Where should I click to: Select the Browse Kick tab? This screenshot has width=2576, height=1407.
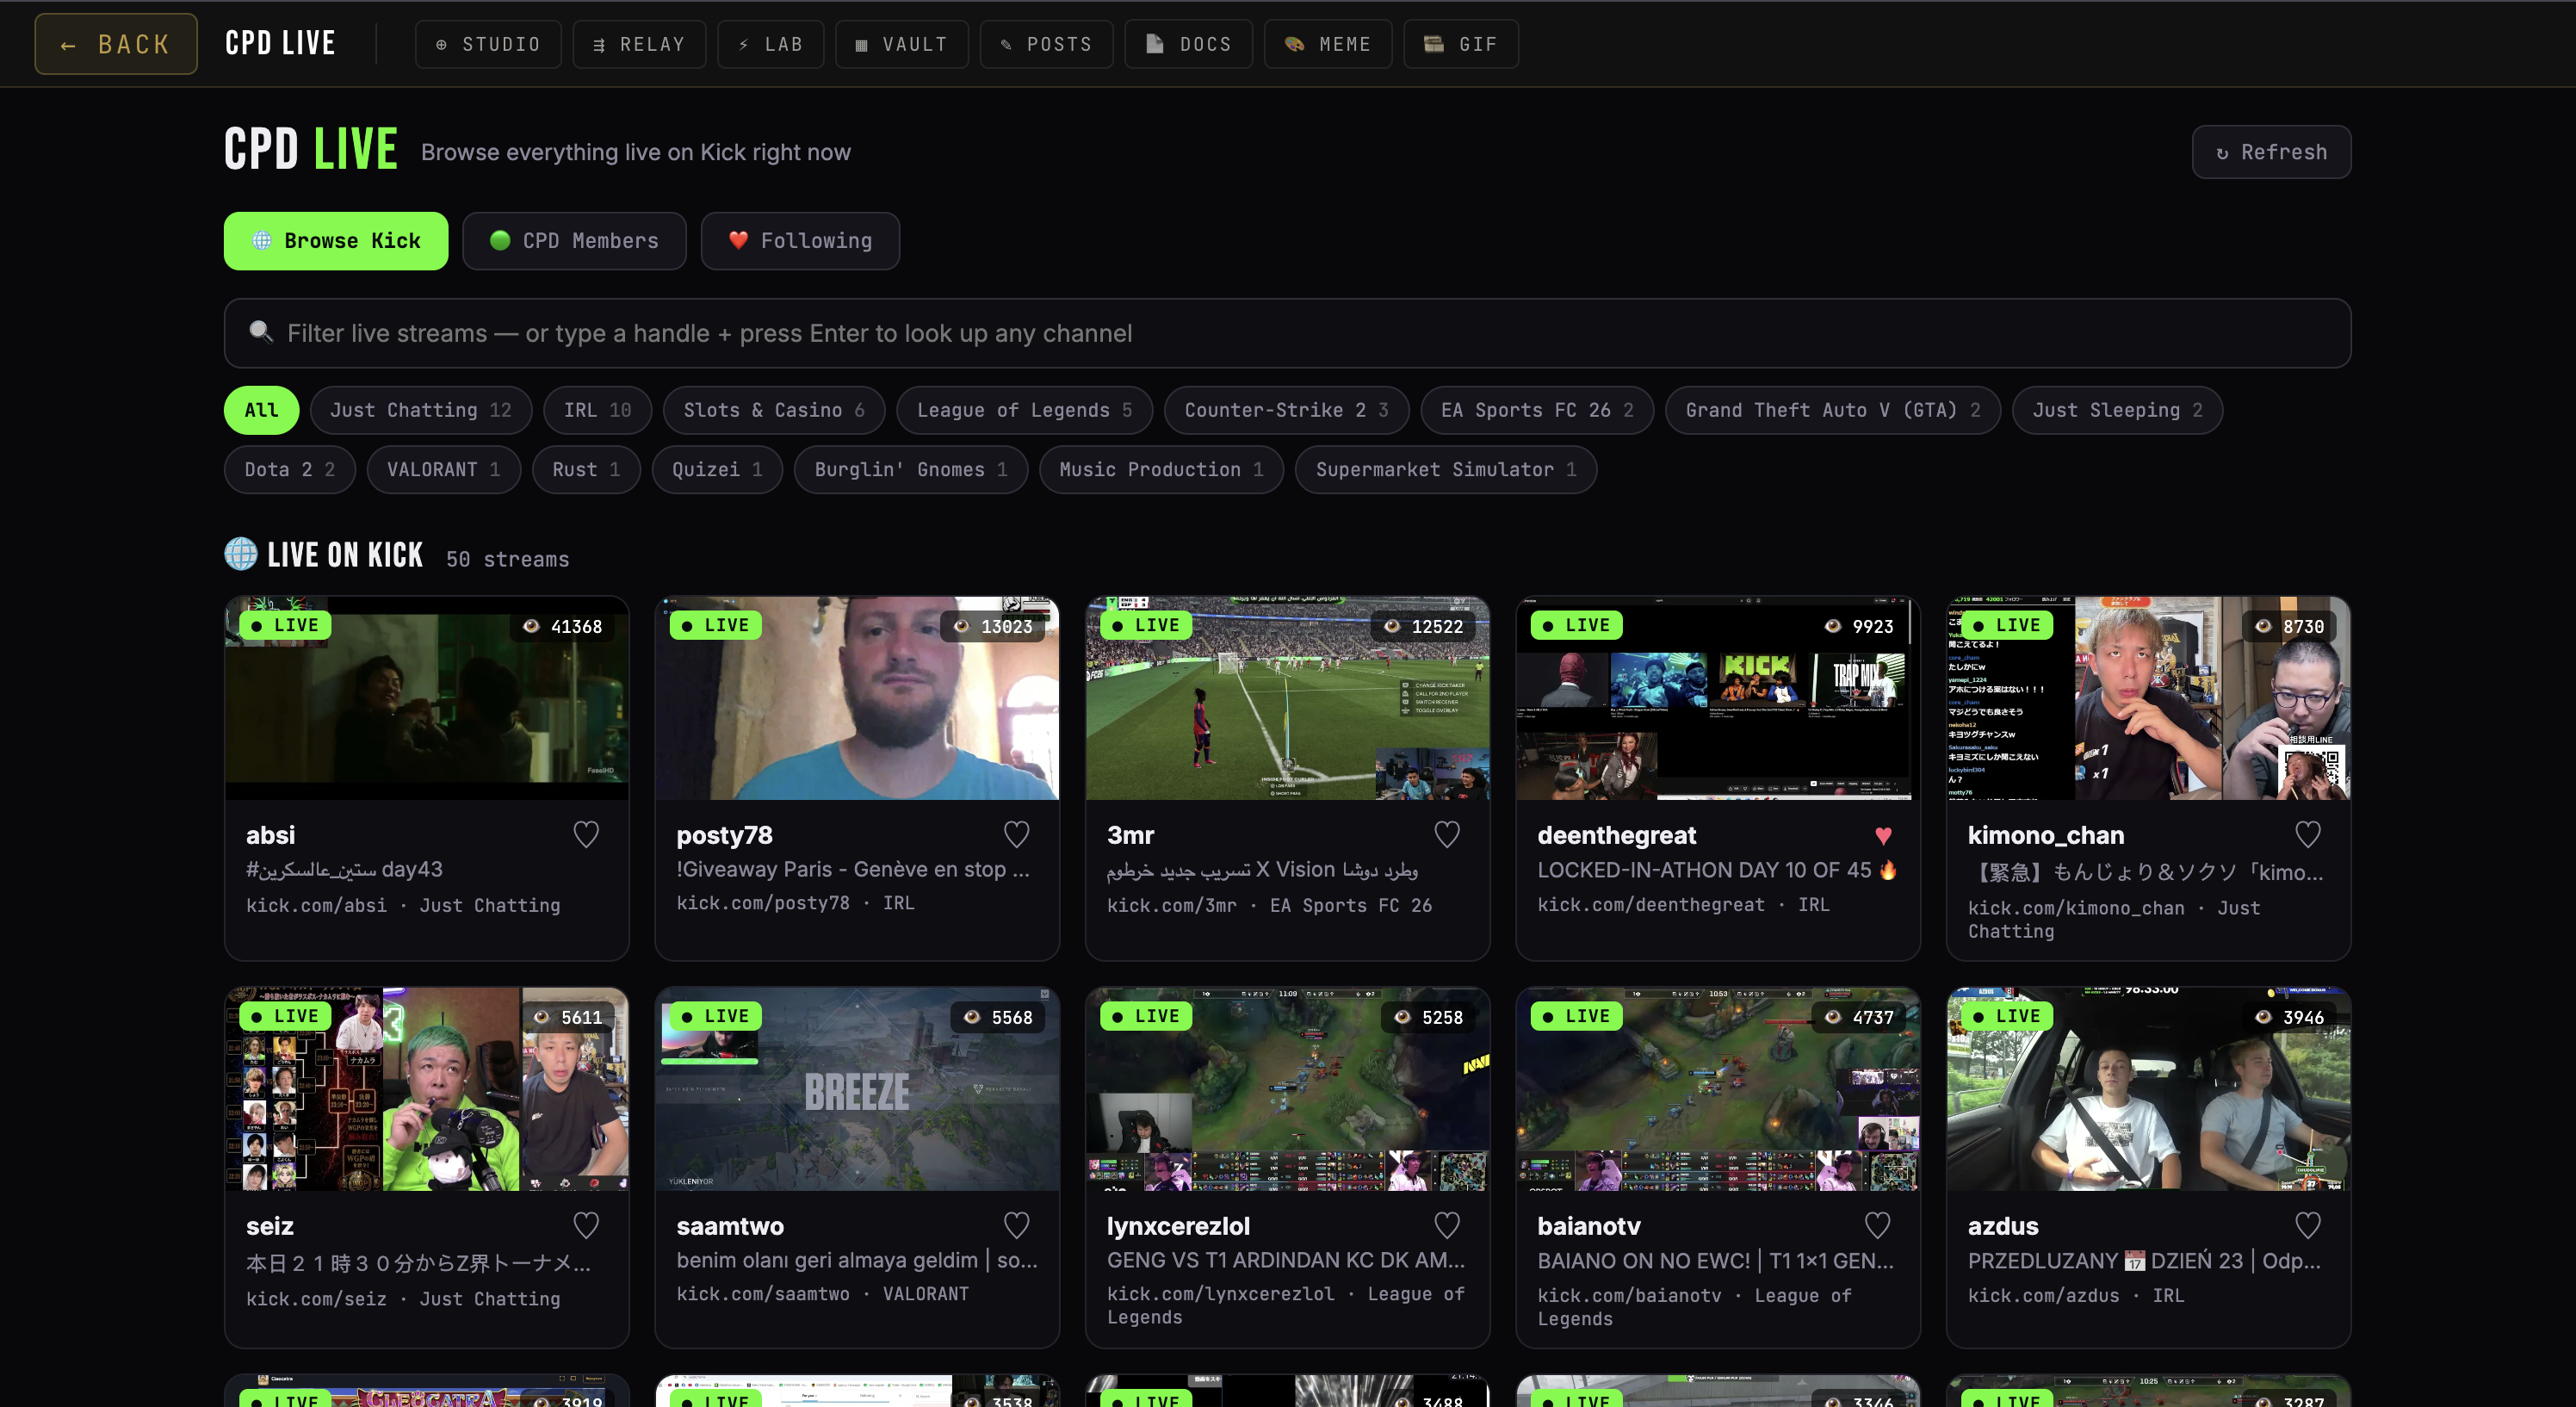[336, 241]
